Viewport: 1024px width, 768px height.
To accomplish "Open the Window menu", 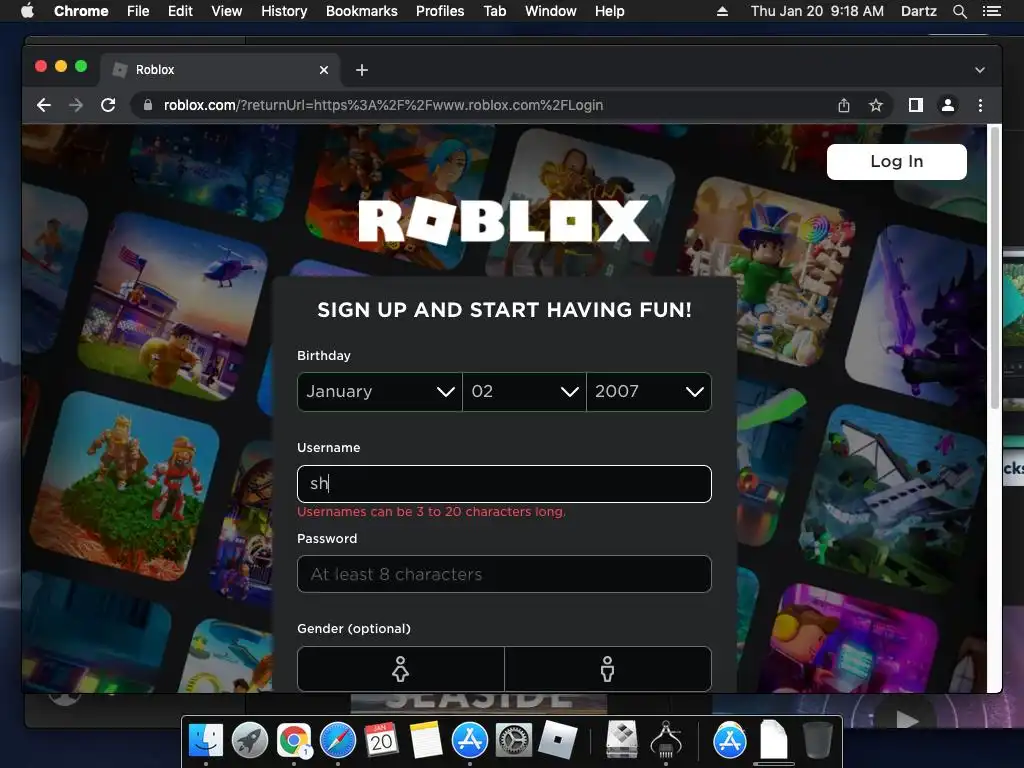I will tap(551, 11).
